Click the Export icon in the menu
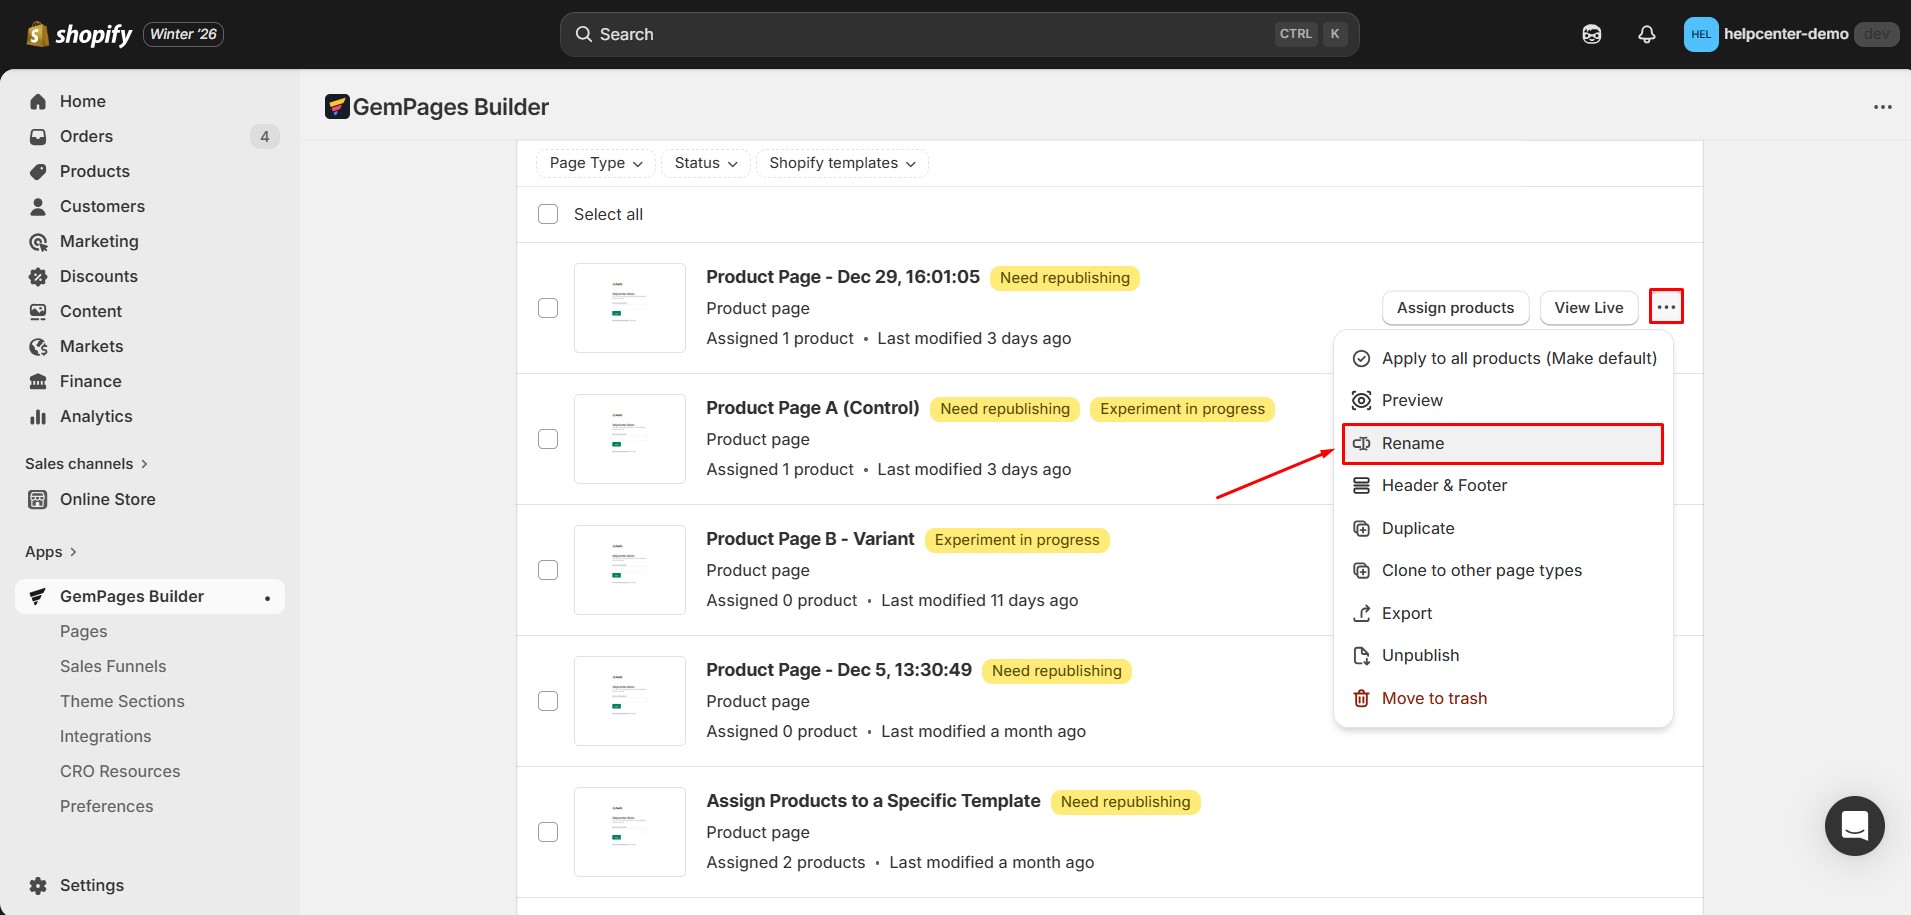 pyautogui.click(x=1361, y=613)
